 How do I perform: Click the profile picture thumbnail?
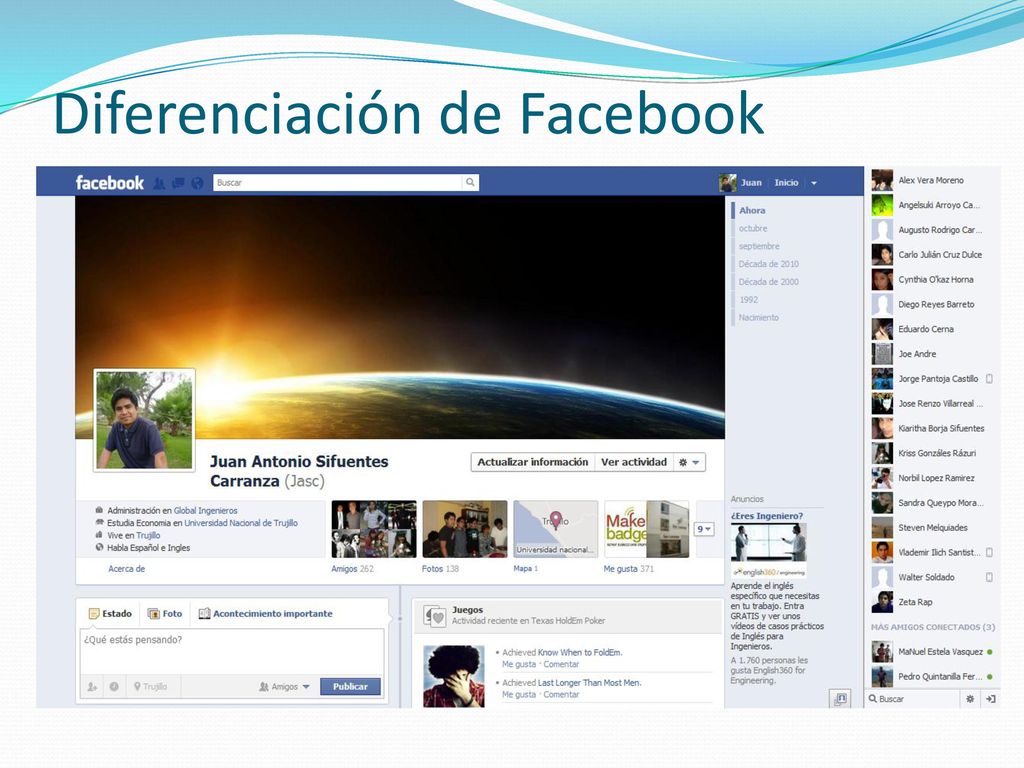click(144, 419)
